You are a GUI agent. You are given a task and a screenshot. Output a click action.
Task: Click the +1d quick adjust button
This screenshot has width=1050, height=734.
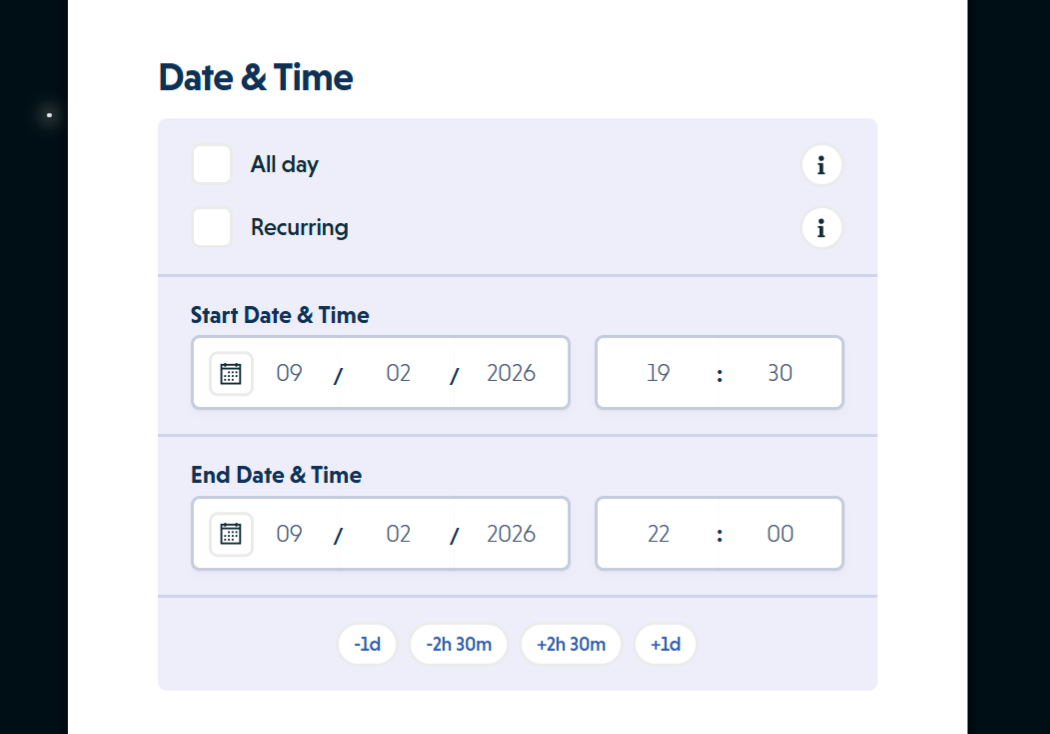pyautogui.click(x=665, y=644)
